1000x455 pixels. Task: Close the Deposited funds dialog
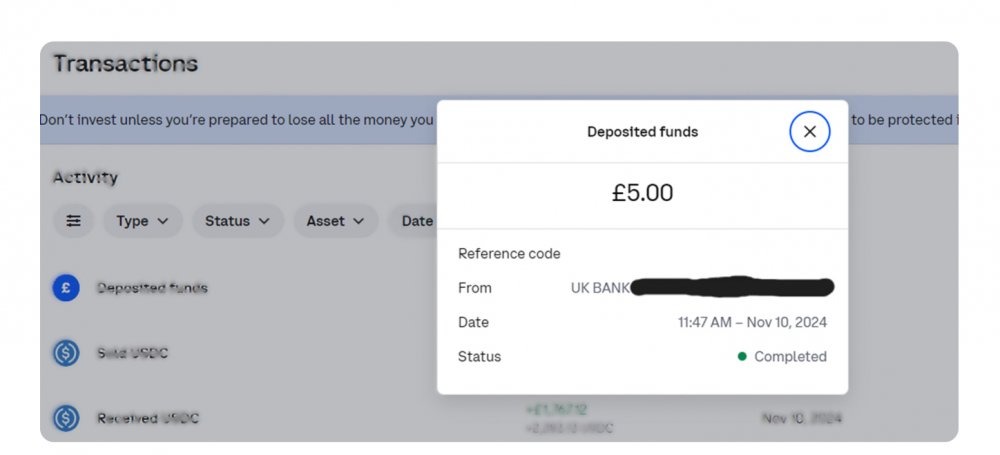click(x=809, y=131)
